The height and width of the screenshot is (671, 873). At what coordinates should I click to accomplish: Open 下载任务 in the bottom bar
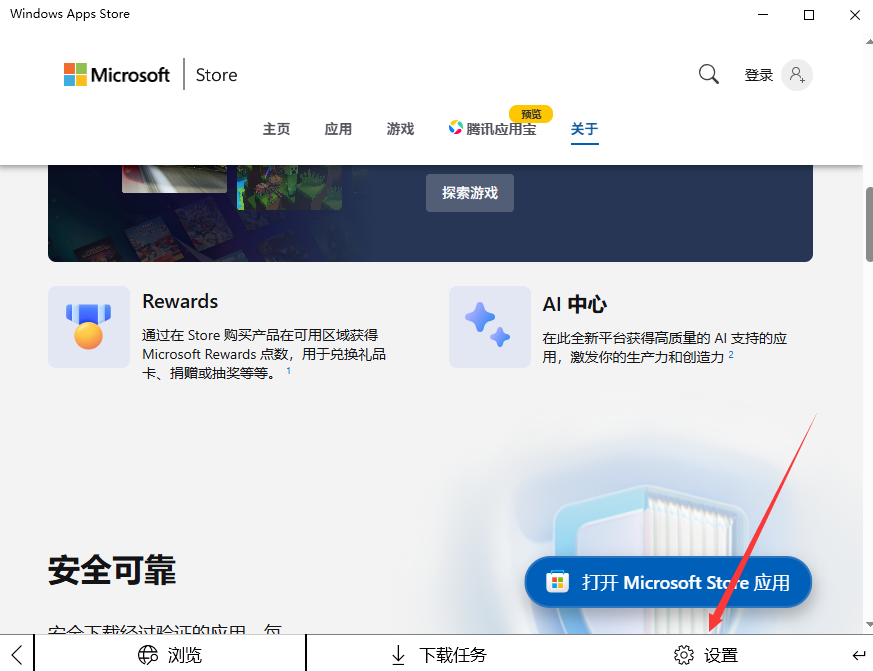click(439, 655)
